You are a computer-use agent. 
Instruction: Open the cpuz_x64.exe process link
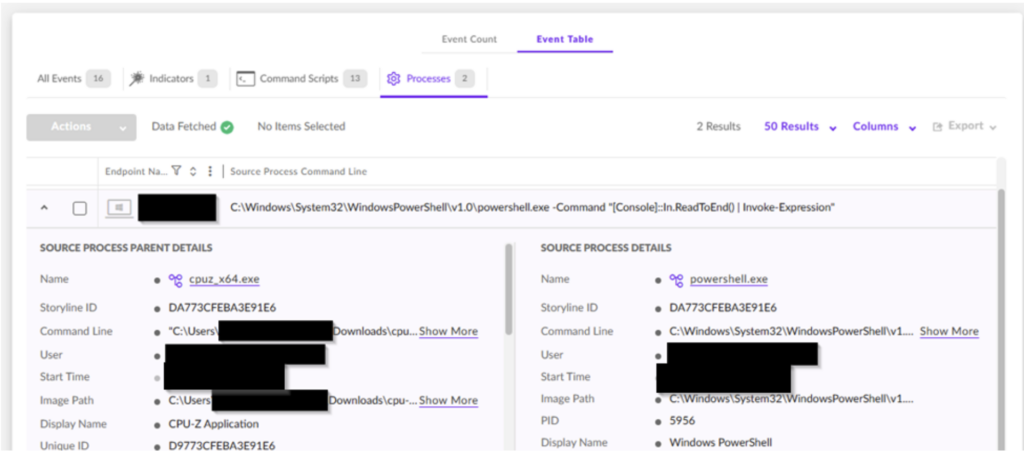[x=223, y=280]
